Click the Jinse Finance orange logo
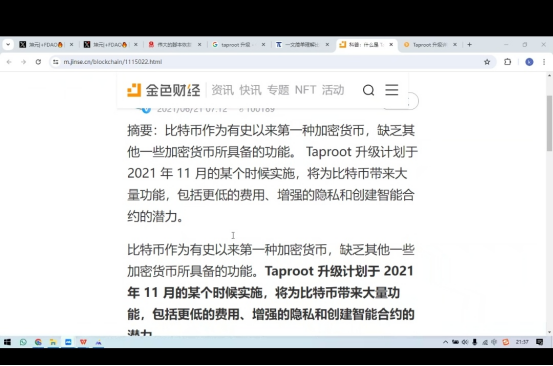Screen dimensions: 553x366 (134, 90)
